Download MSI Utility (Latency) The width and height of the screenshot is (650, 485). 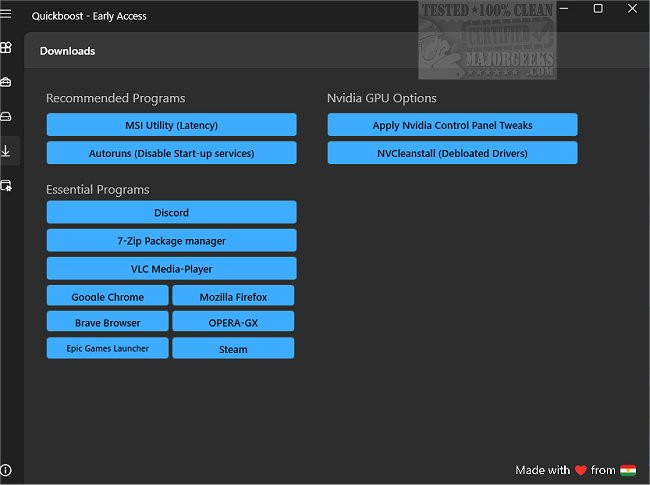tap(171, 125)
